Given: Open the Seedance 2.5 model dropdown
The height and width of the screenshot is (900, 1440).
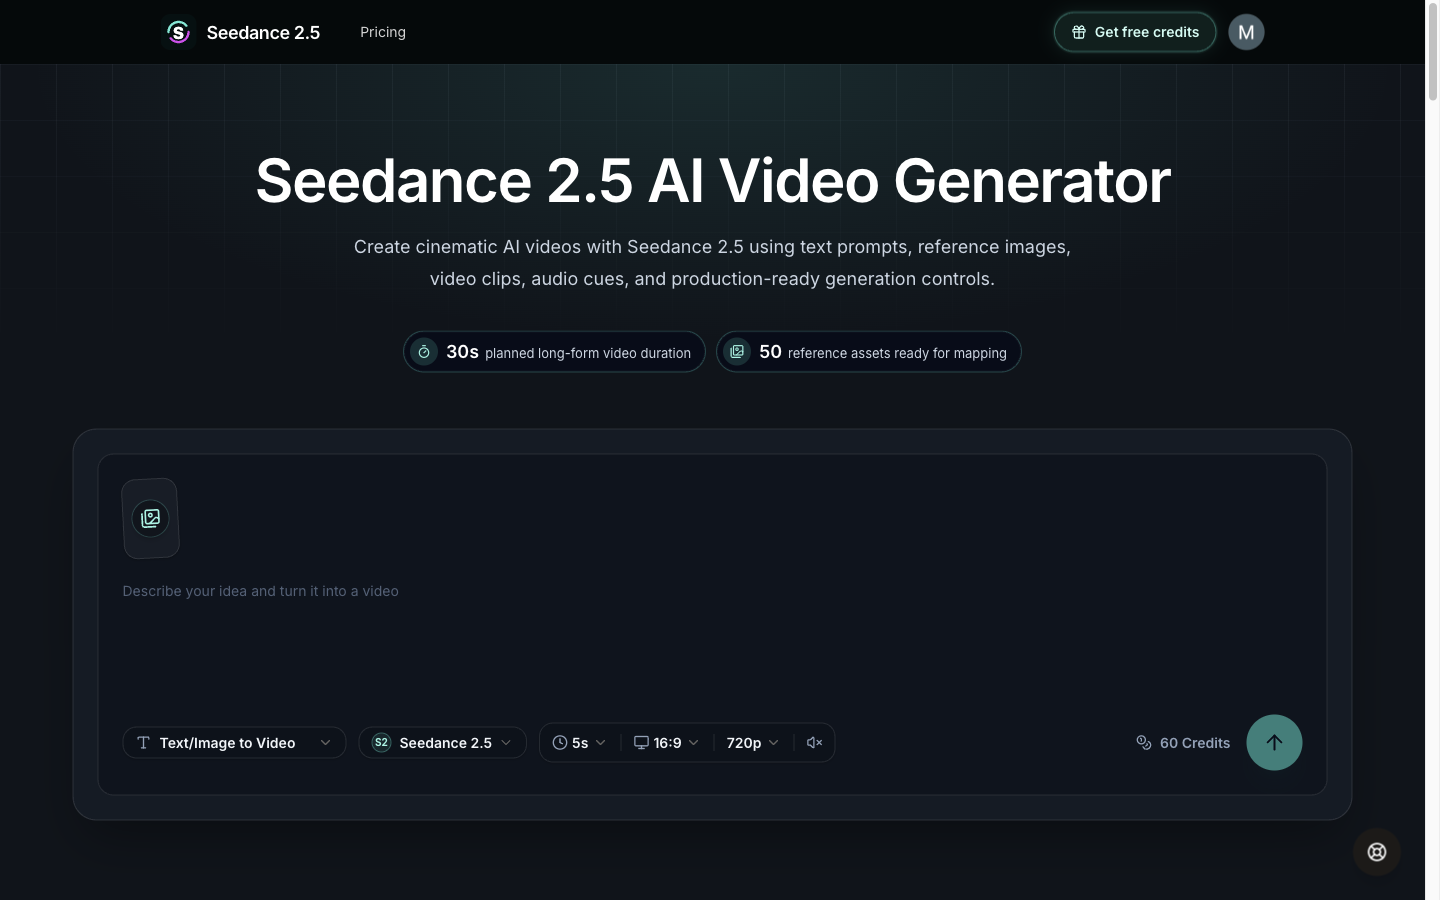Looking at the screenshot, I should pos(442,742).
